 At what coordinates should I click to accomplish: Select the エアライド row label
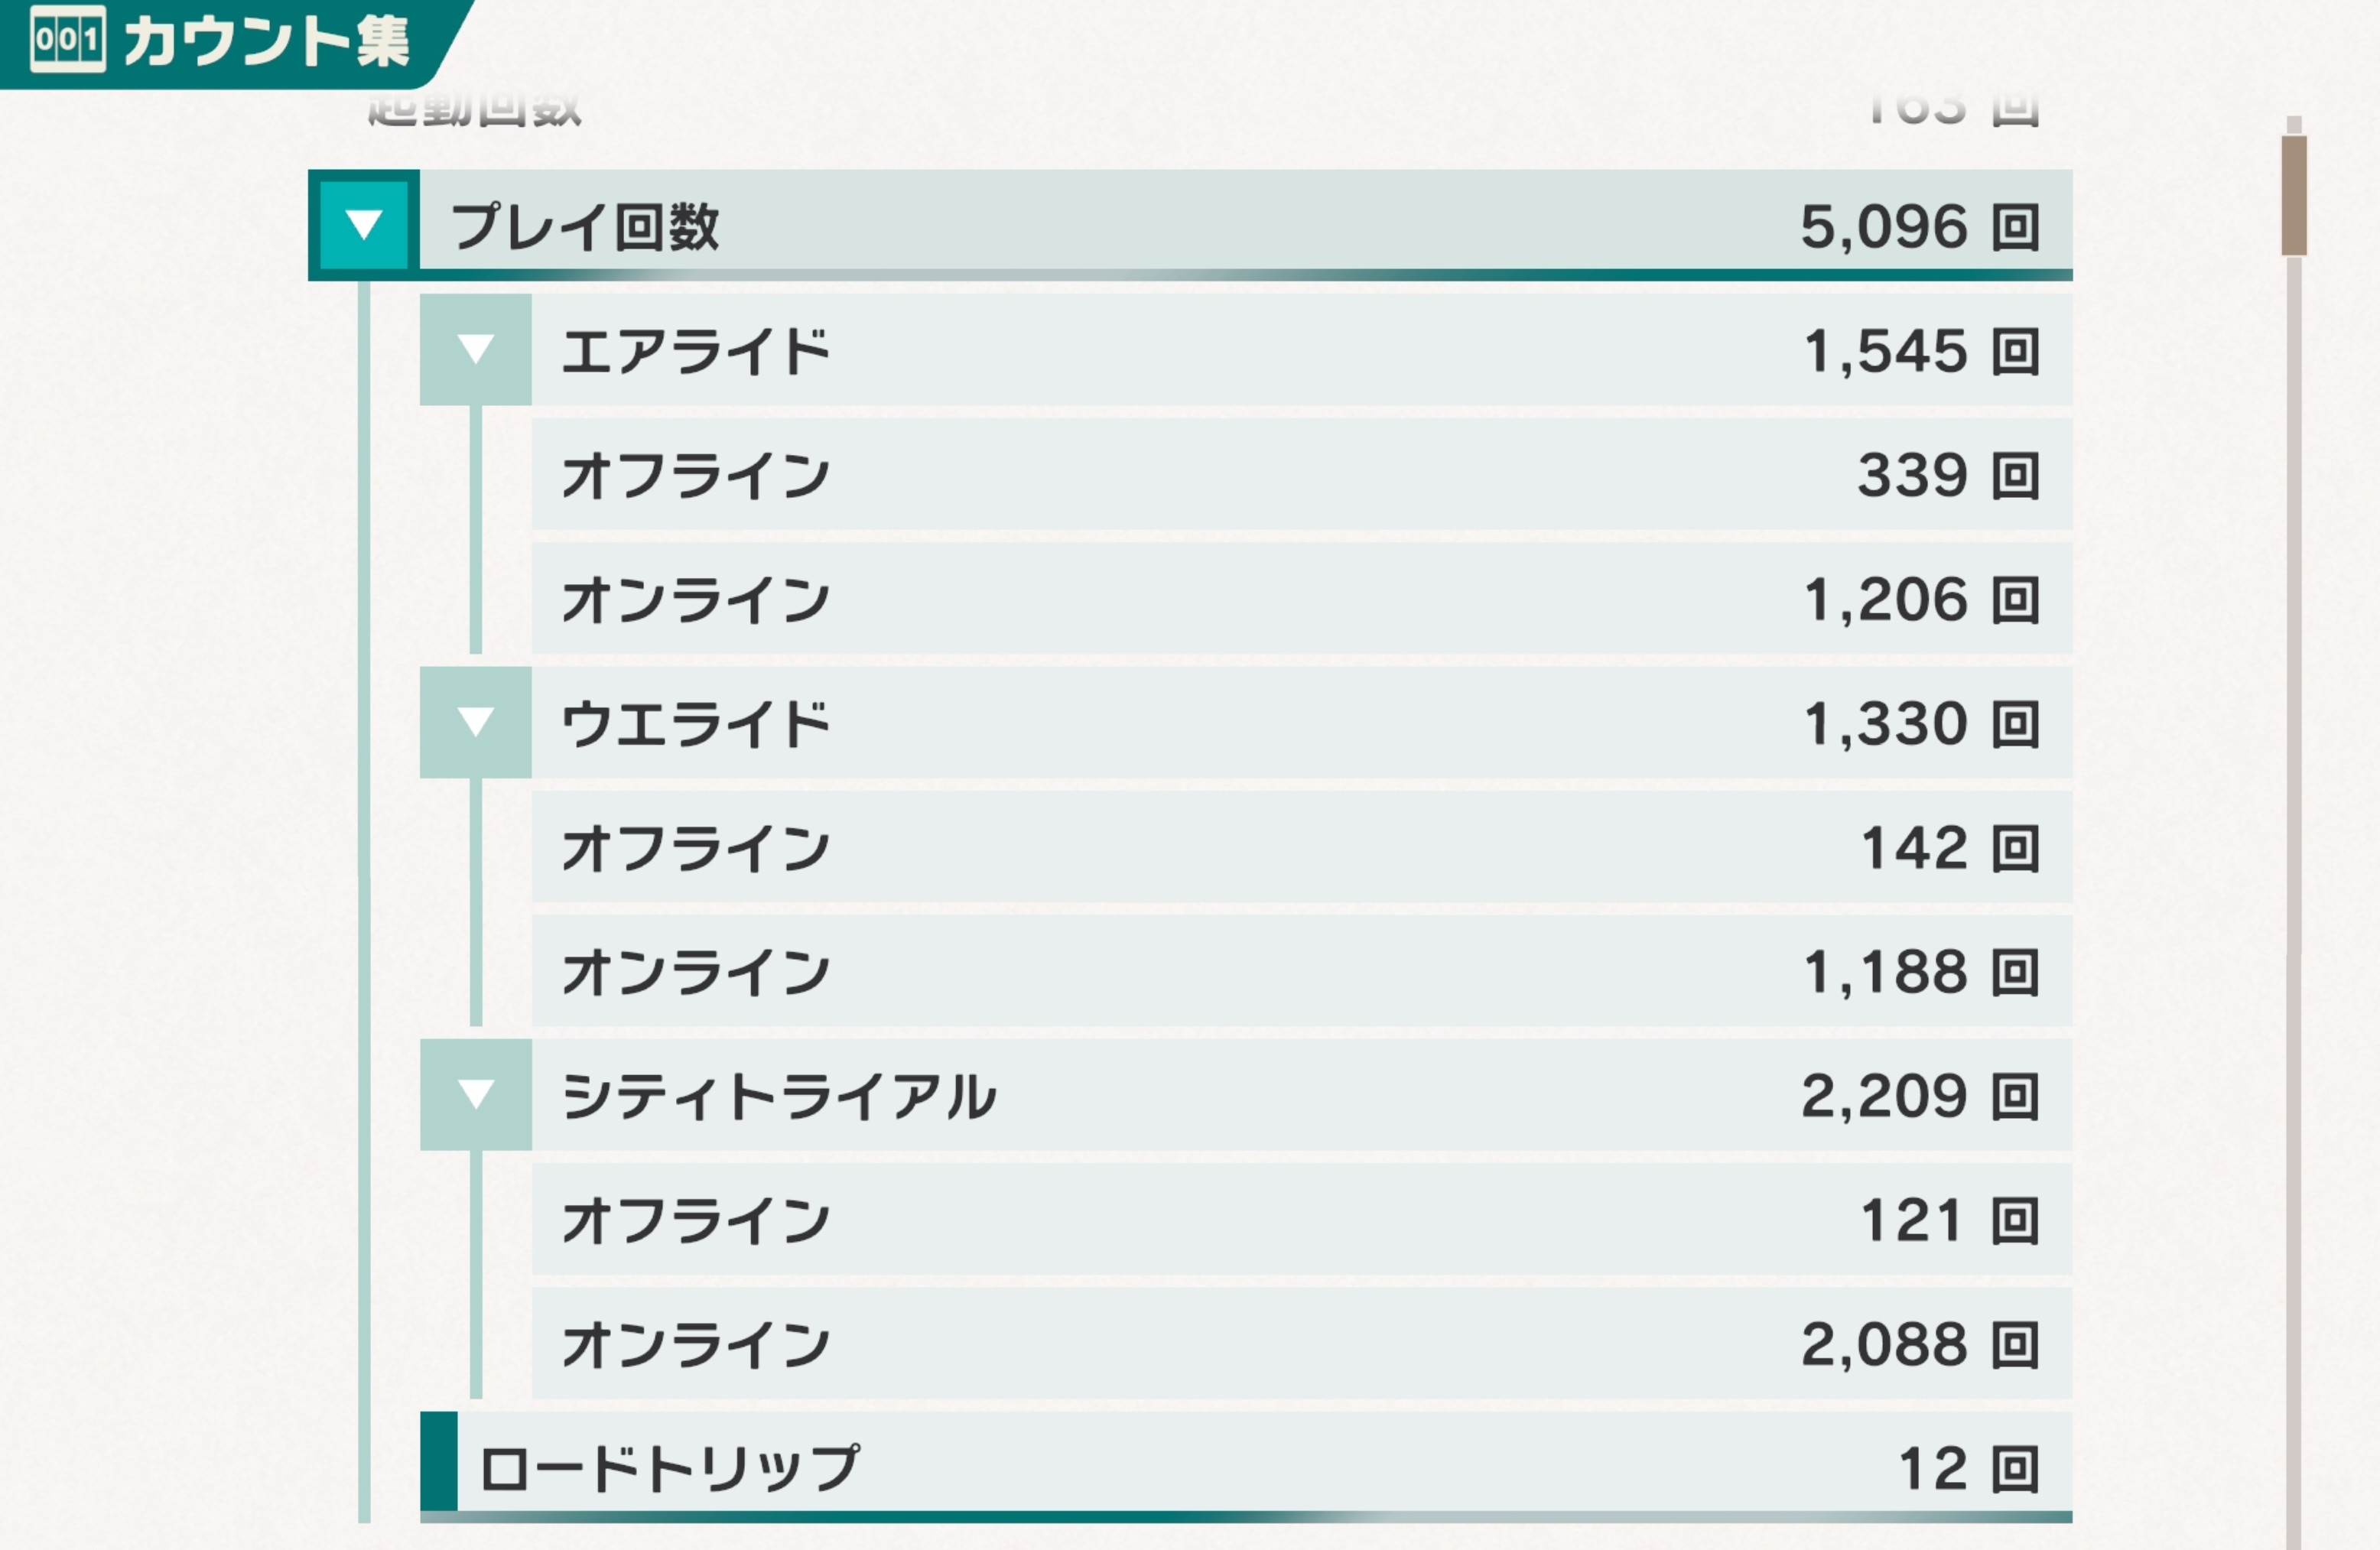696,352
